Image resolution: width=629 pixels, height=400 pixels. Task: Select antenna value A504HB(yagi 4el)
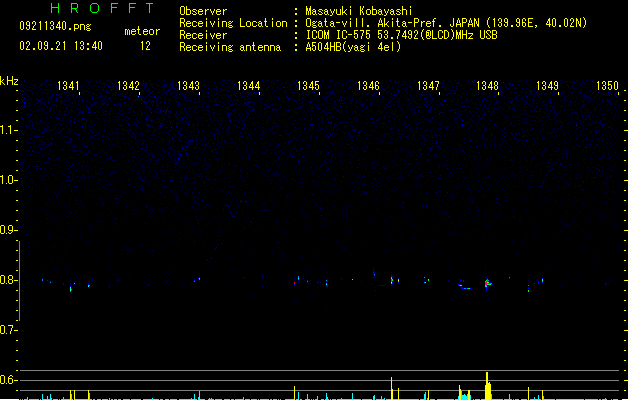[353, 47]
